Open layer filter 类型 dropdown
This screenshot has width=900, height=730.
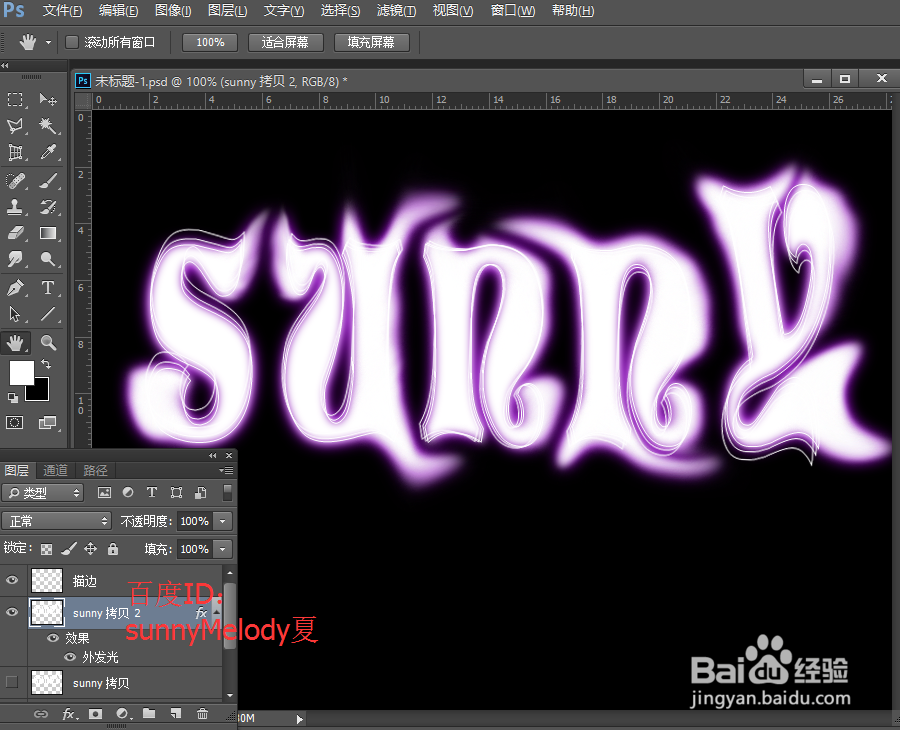click(x=43, y=492)
